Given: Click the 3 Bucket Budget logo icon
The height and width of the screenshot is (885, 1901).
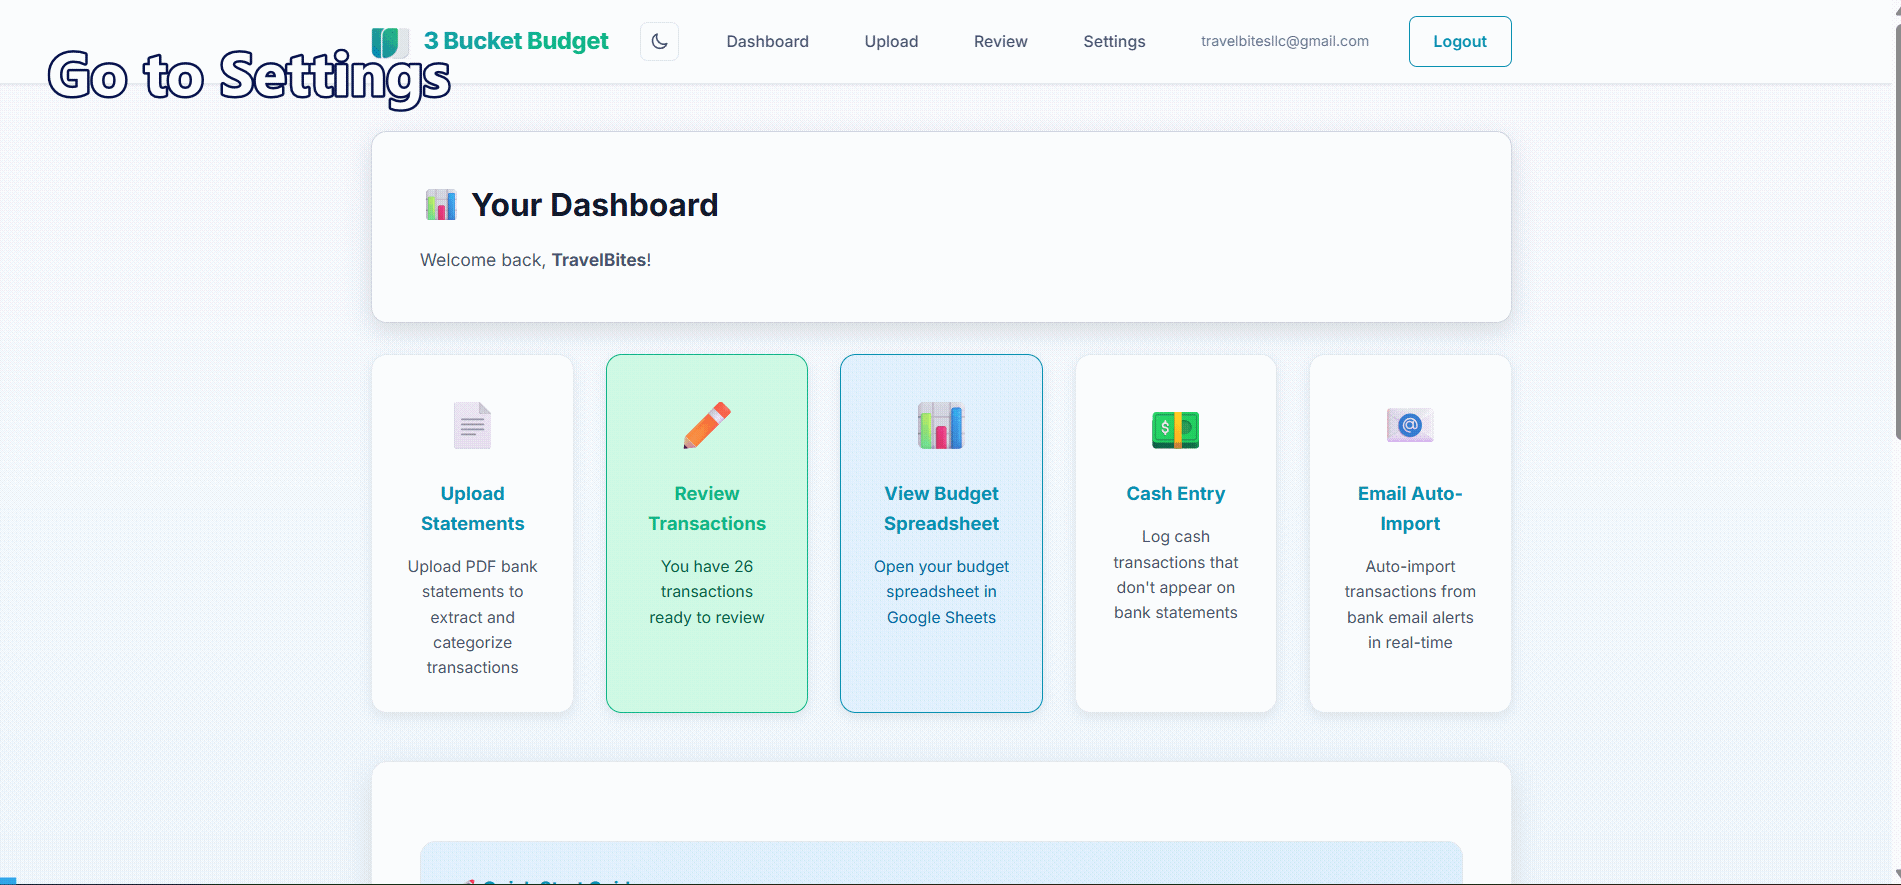Looking at the screenshot, I should [x=390, y=42].
